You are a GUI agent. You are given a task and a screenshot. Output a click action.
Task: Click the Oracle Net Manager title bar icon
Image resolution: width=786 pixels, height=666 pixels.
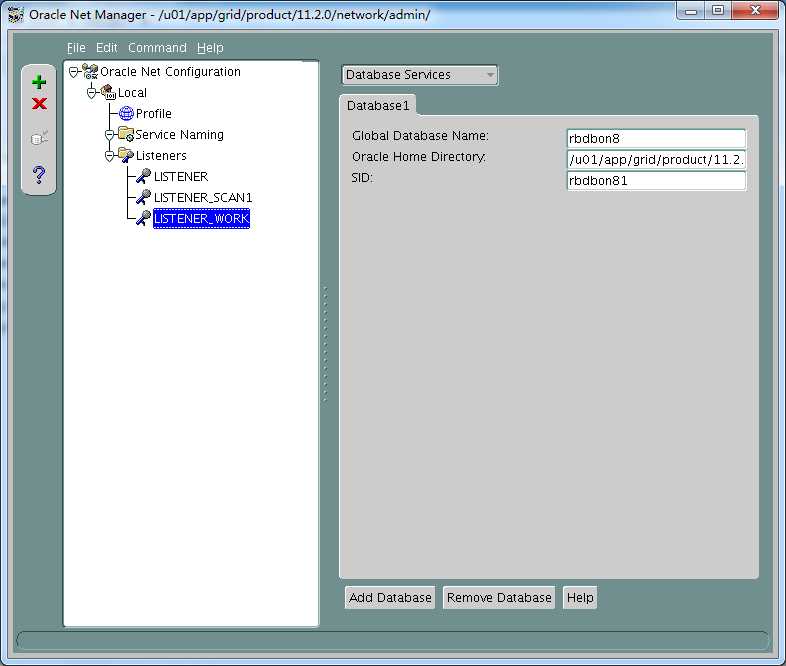point(16,15)
